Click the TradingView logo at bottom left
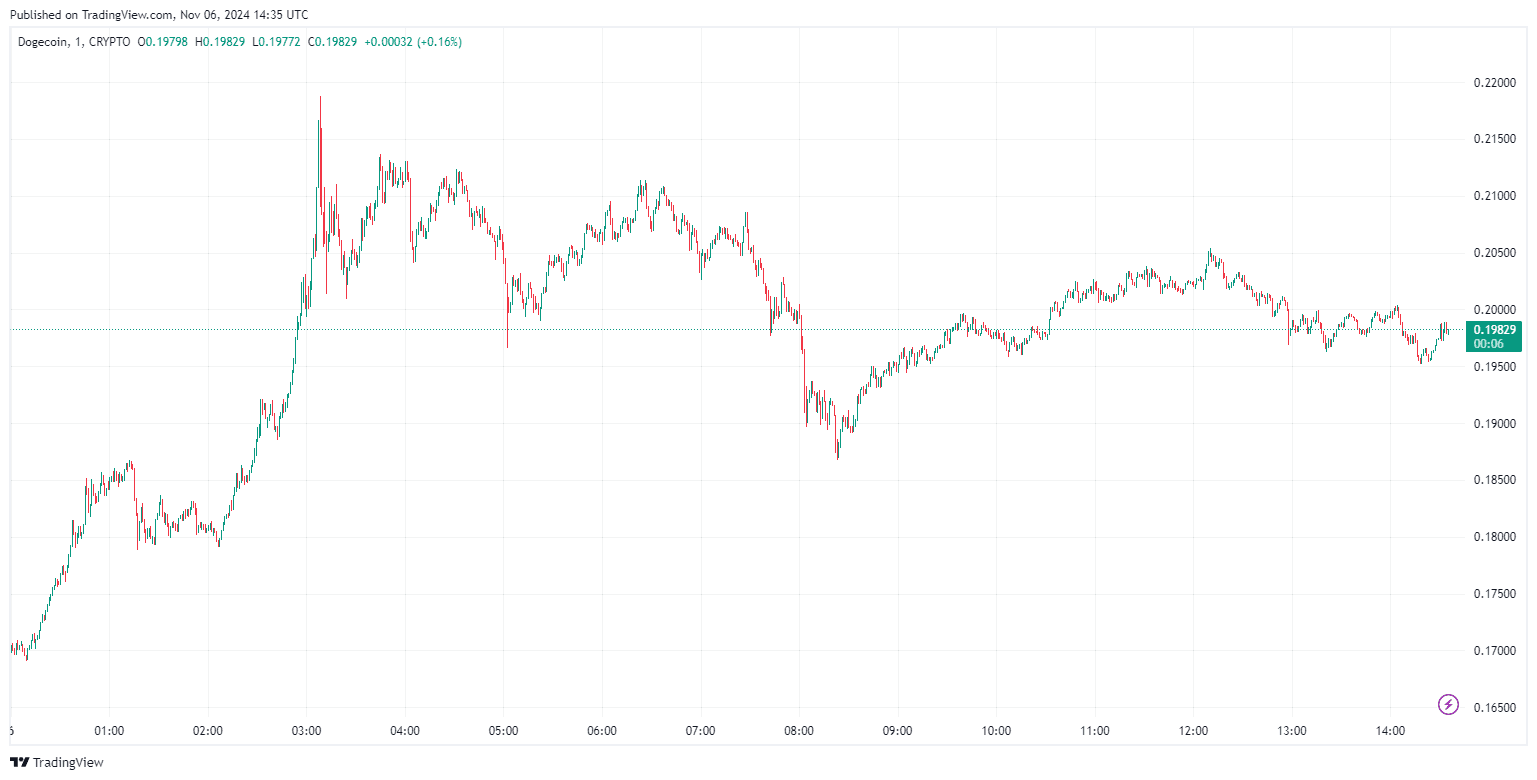1537x780 pixels. pos(58,762)
